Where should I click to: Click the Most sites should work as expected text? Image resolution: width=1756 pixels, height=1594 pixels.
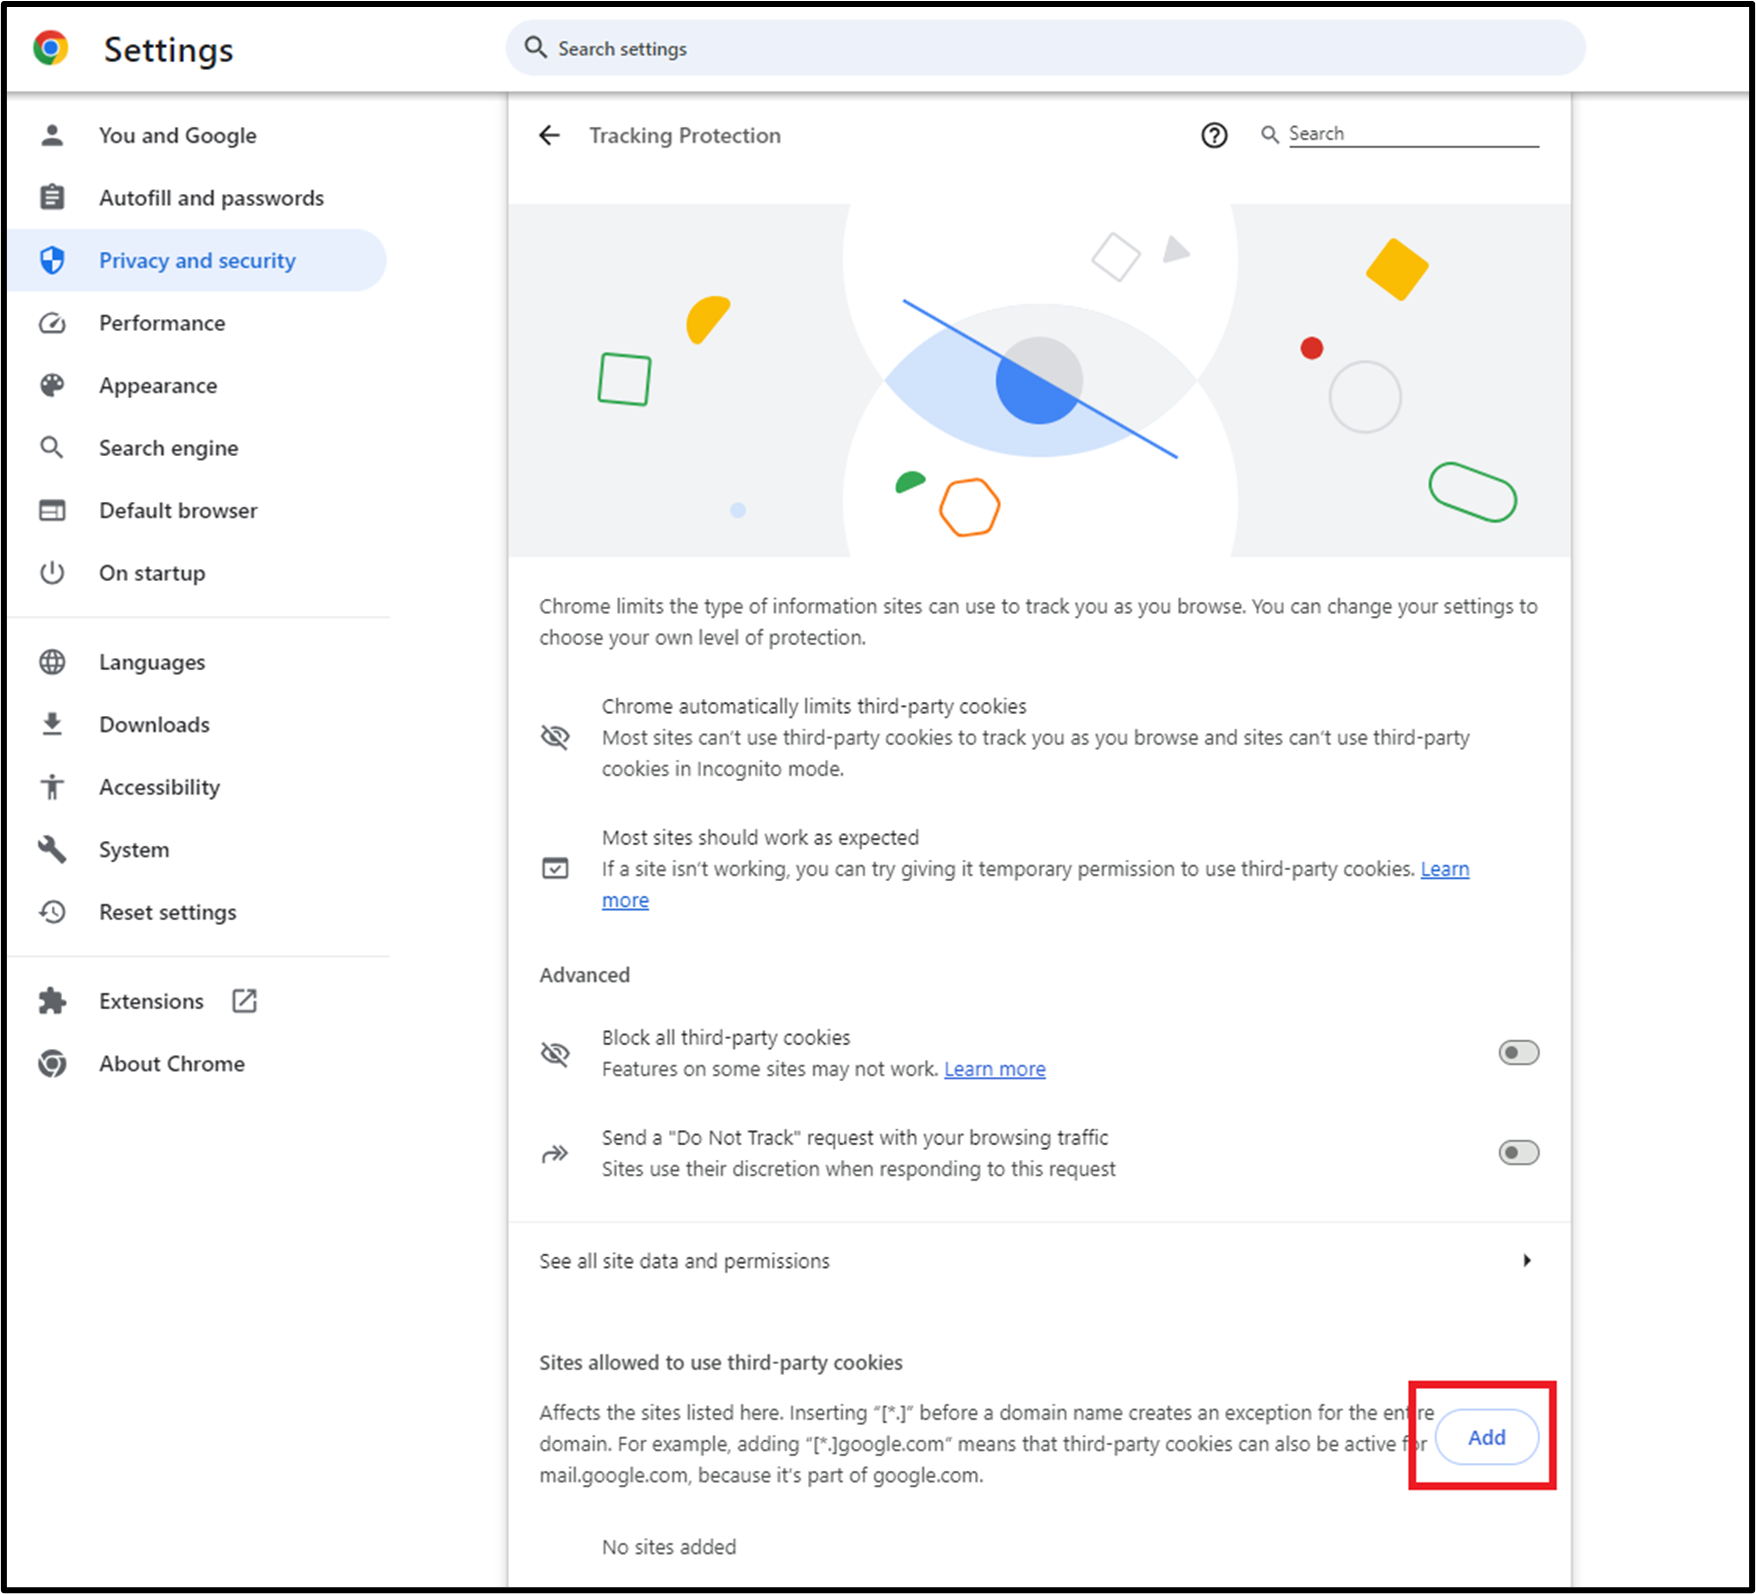click(x=760, y=837)
